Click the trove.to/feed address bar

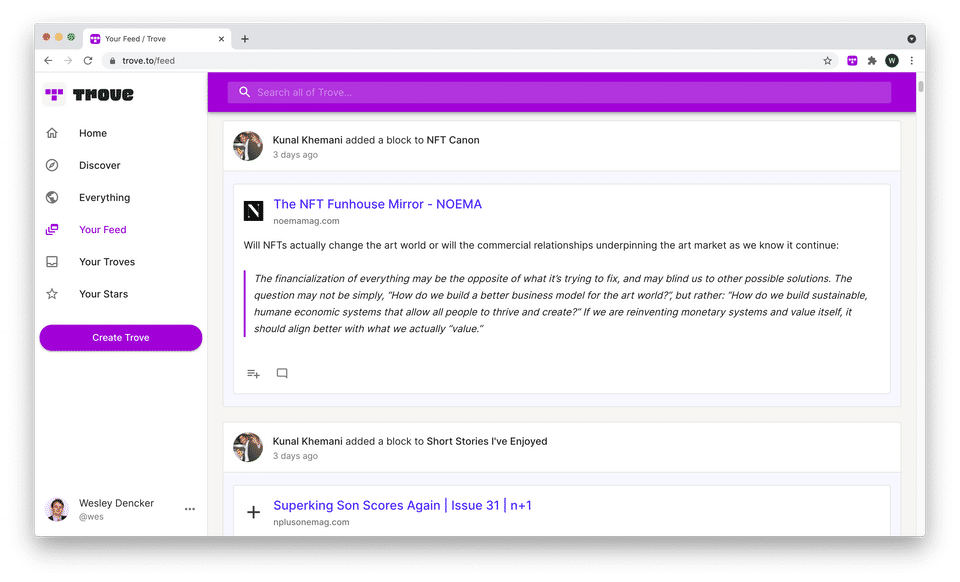click(468, 61)
